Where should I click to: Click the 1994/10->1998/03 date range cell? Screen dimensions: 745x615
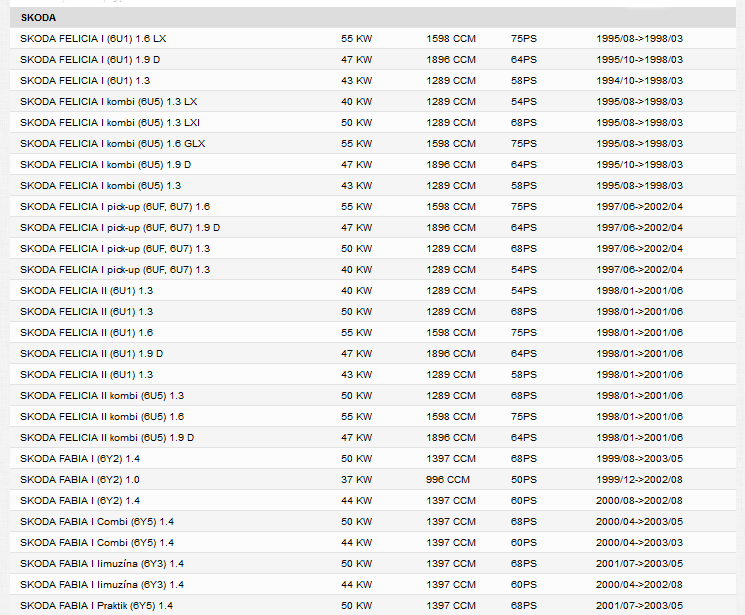(x=639, y=81)
